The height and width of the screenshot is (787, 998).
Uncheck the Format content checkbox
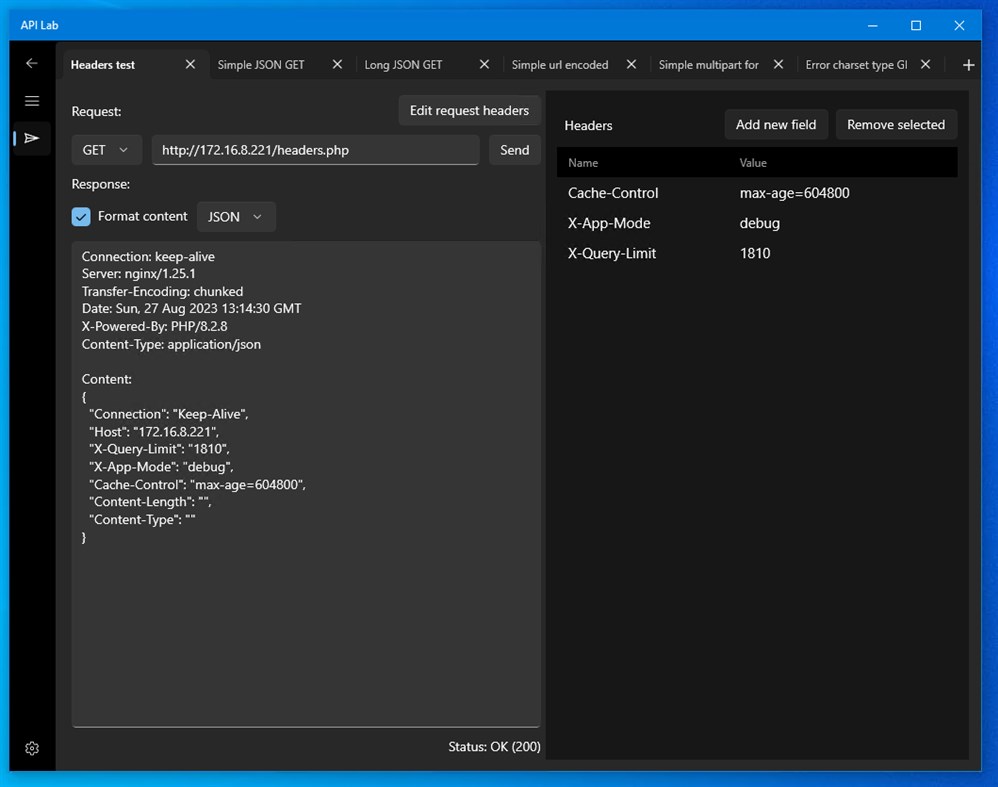[80, 216]
